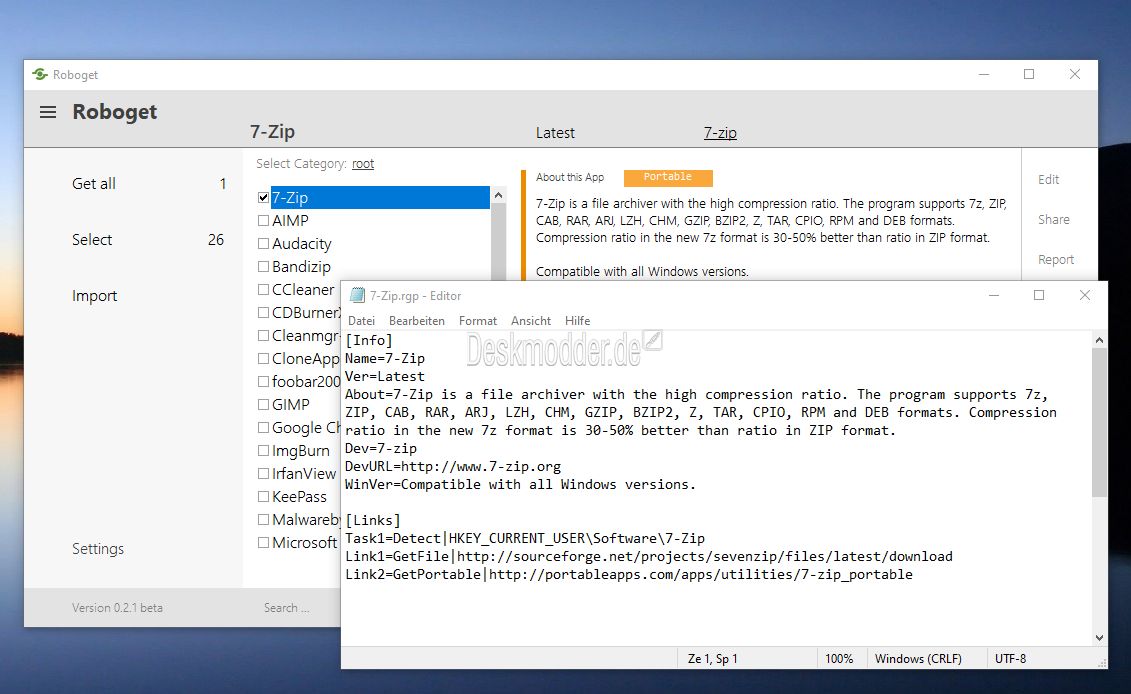Viewport: 1131px width, 694px height.
Task: Check the CDBurnerXP checkbox
Action: click(263, 313)
